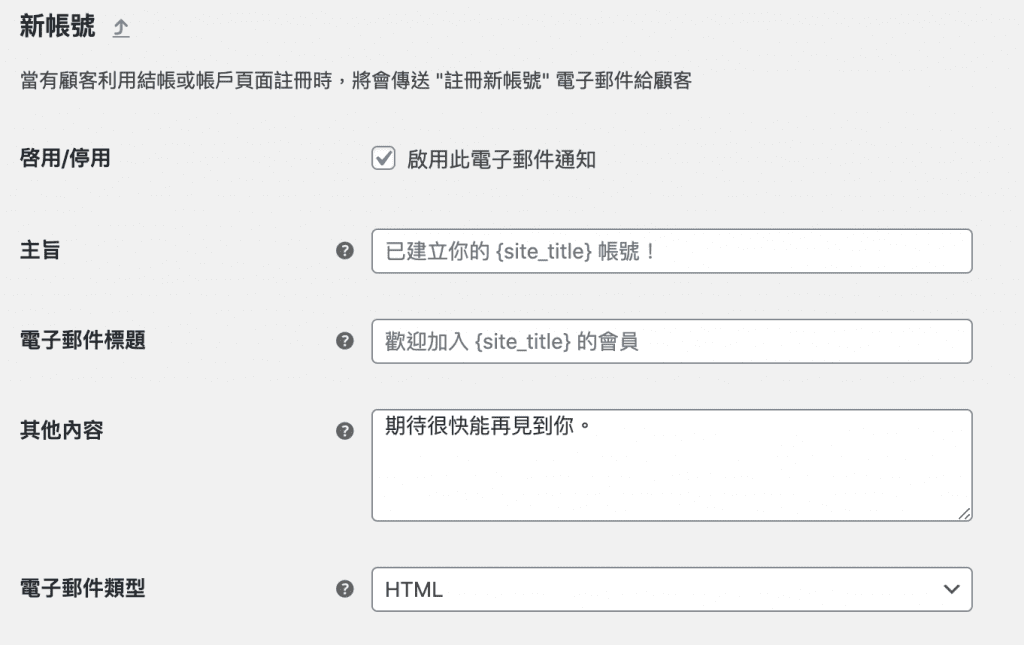Expand the email type selection list
Image resolution: width=1024 pixels, height=645 pixels.
(x=670, y=590)
